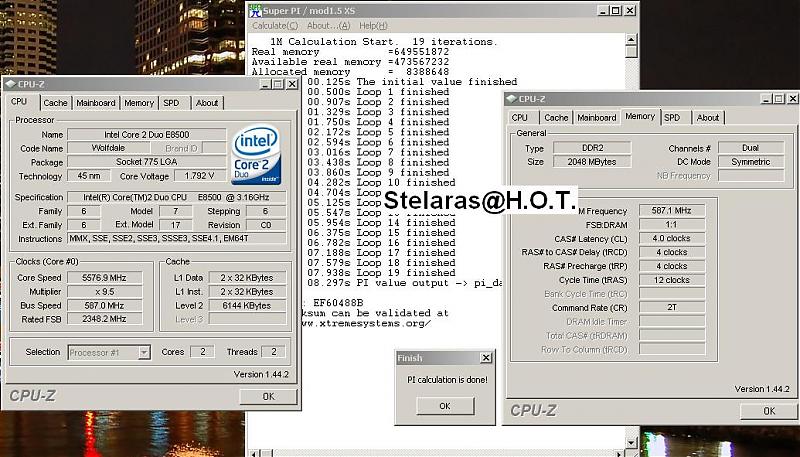This screenshot has width=800, height=457.
Task: Open Cache tab in right CPU-Z window
Action: pyautogui.click(x=556, y=118)
